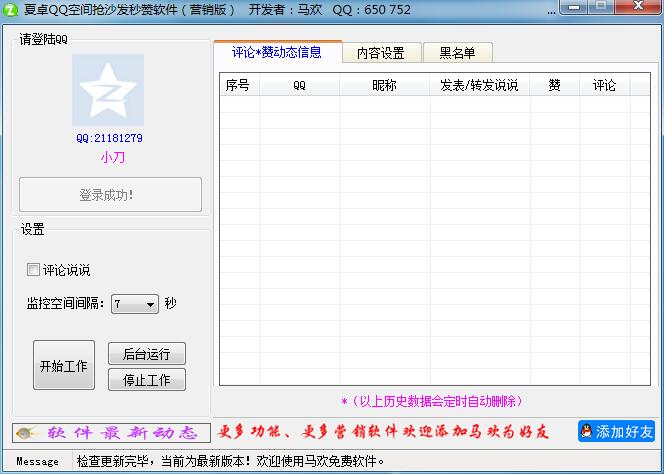Viewport: 664px width, 474px height.
Task: Click the 序号 column header
Action: coord(240,85)
